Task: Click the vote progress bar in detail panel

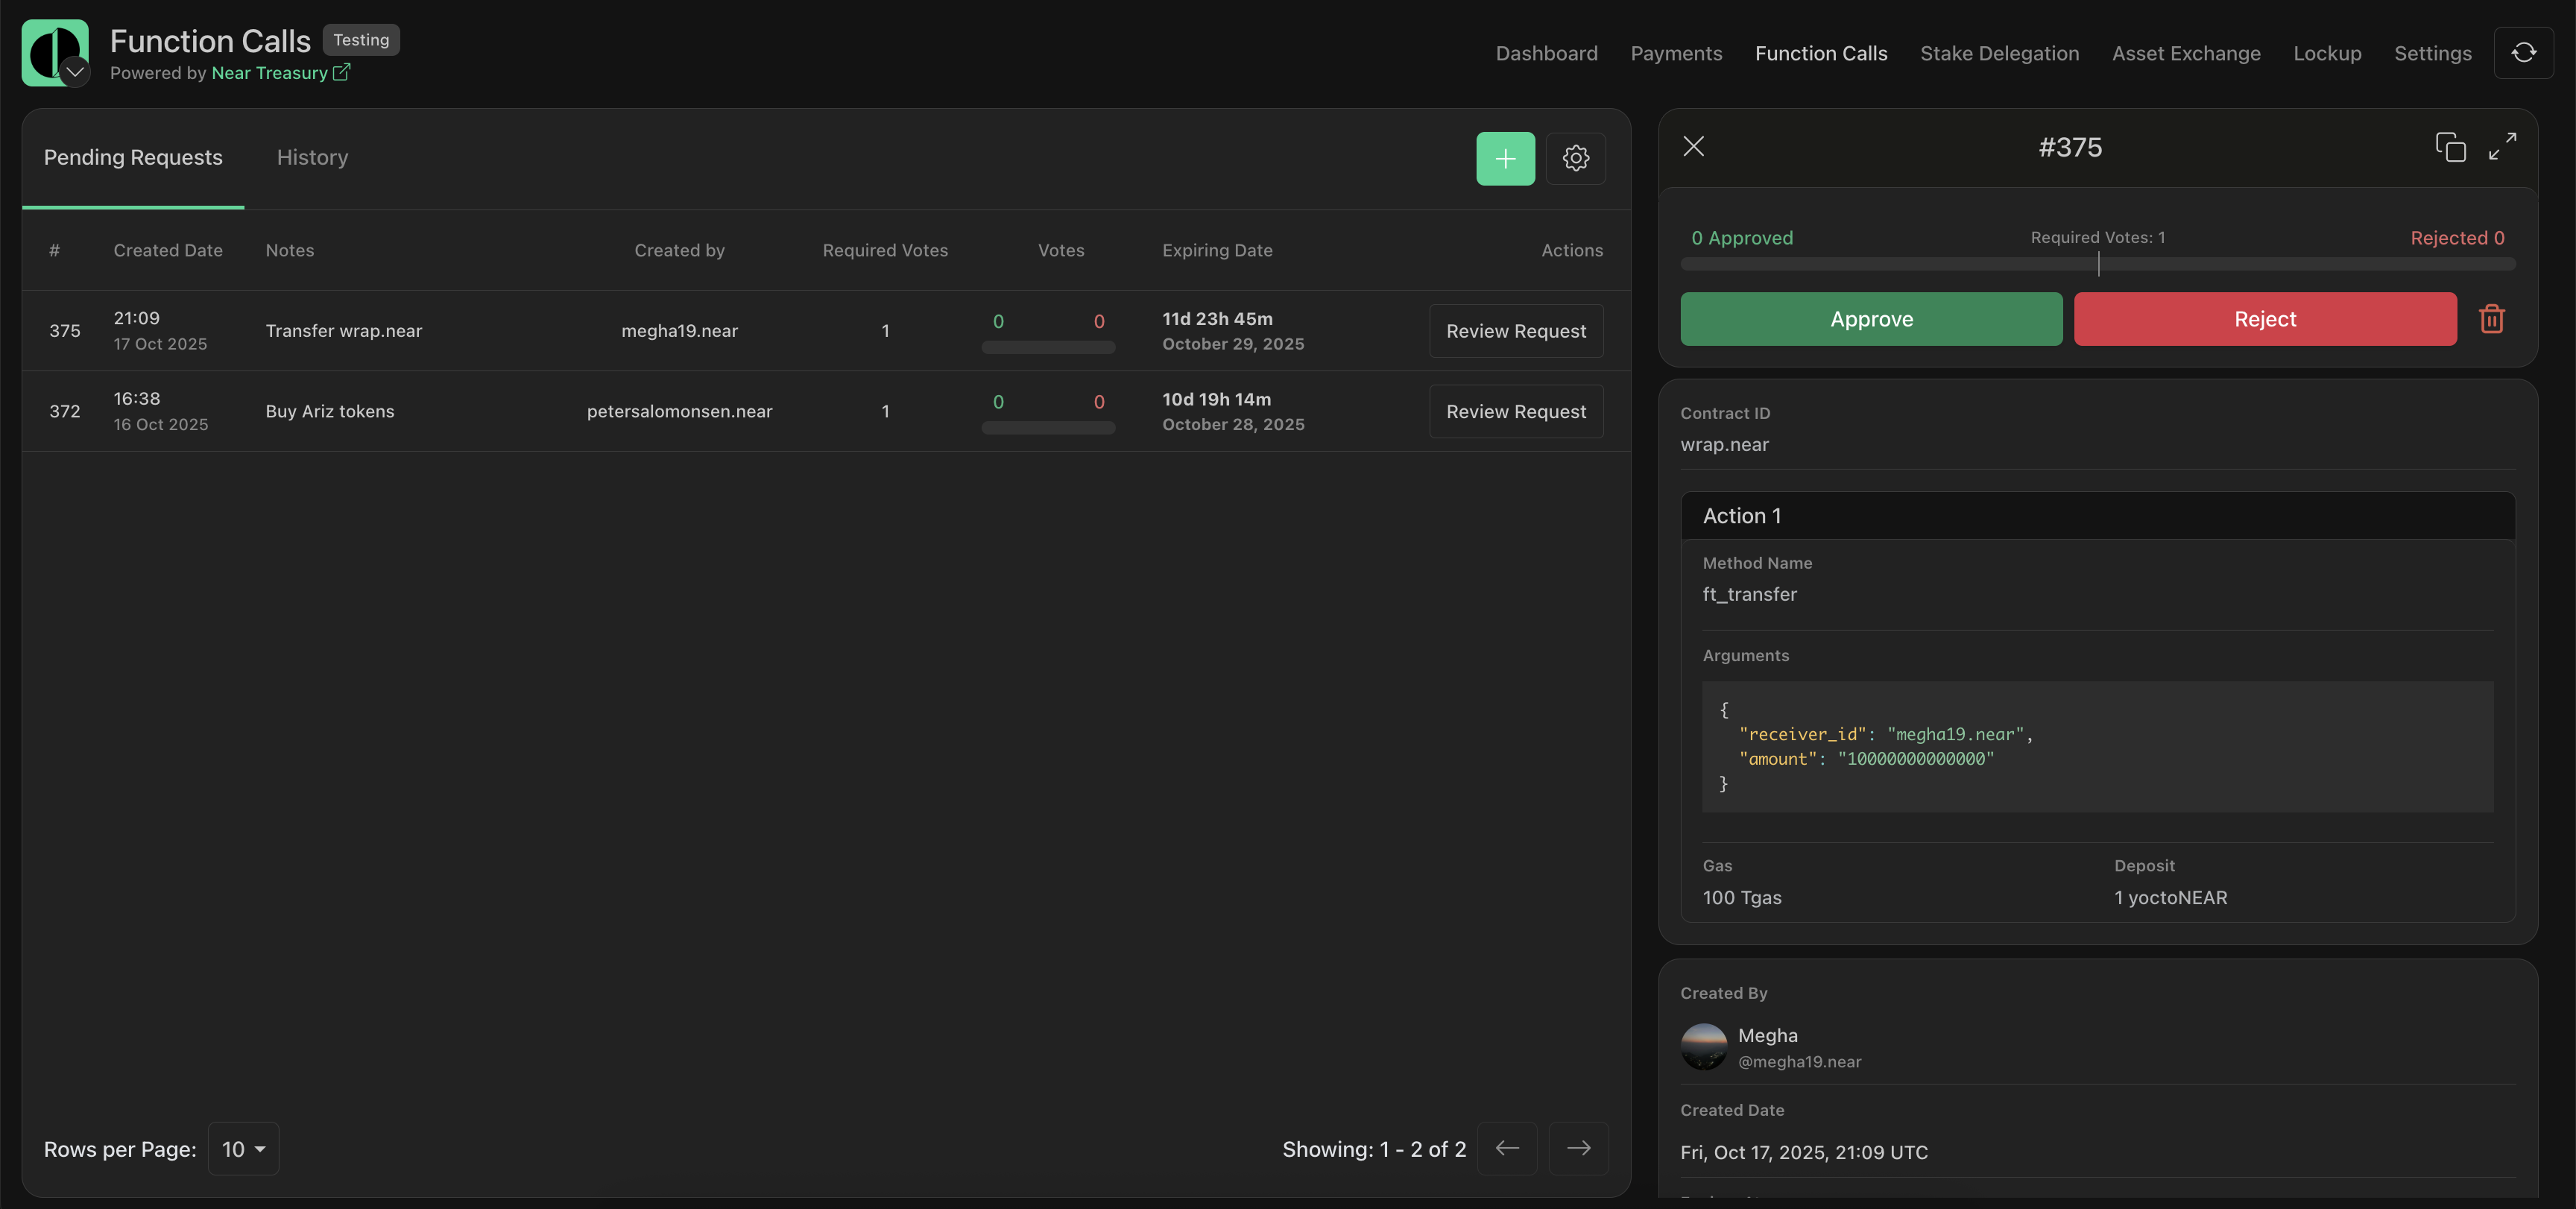Action: click(2098, 265)
